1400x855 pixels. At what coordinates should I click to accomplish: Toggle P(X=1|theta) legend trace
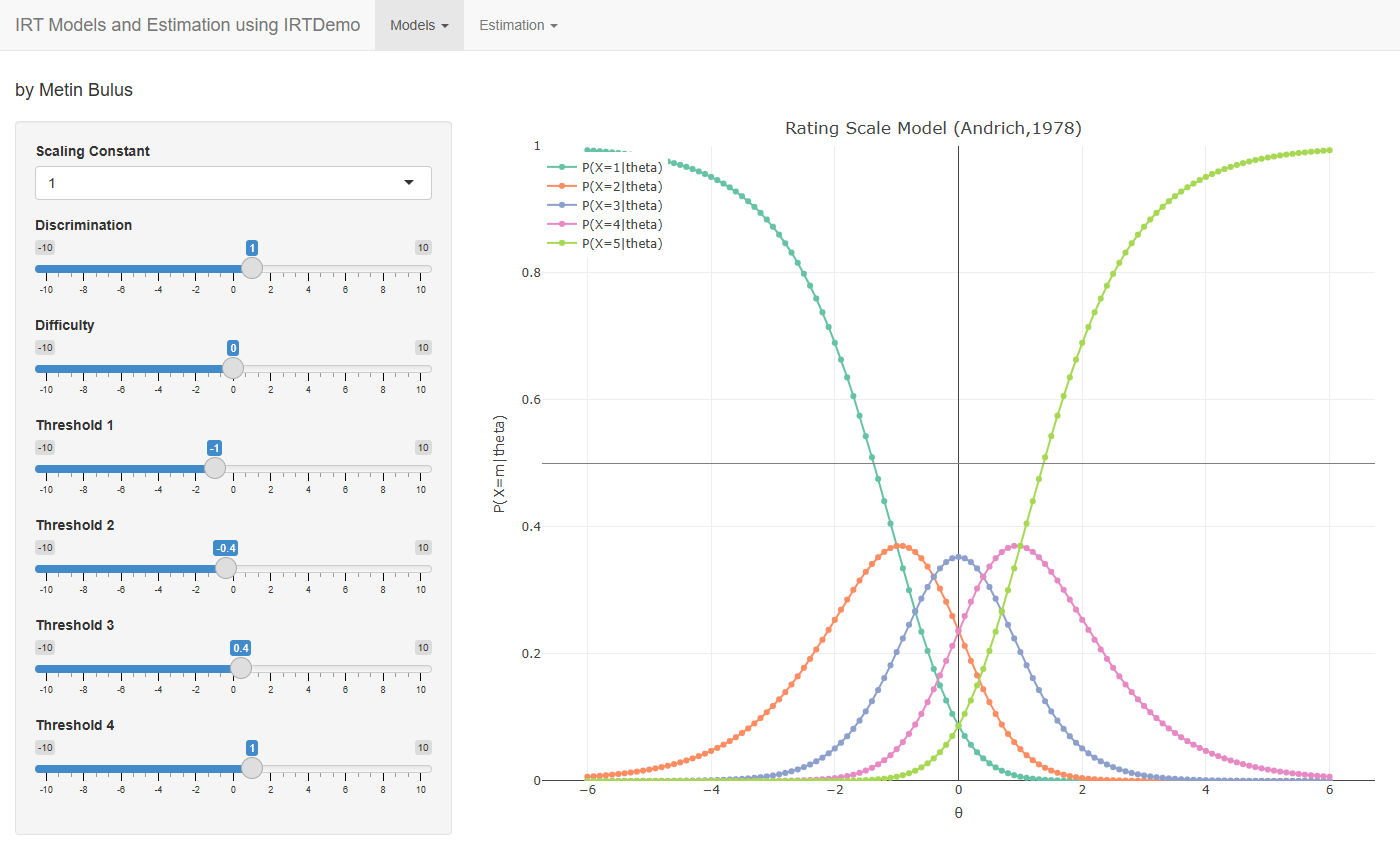click(604, 167)
